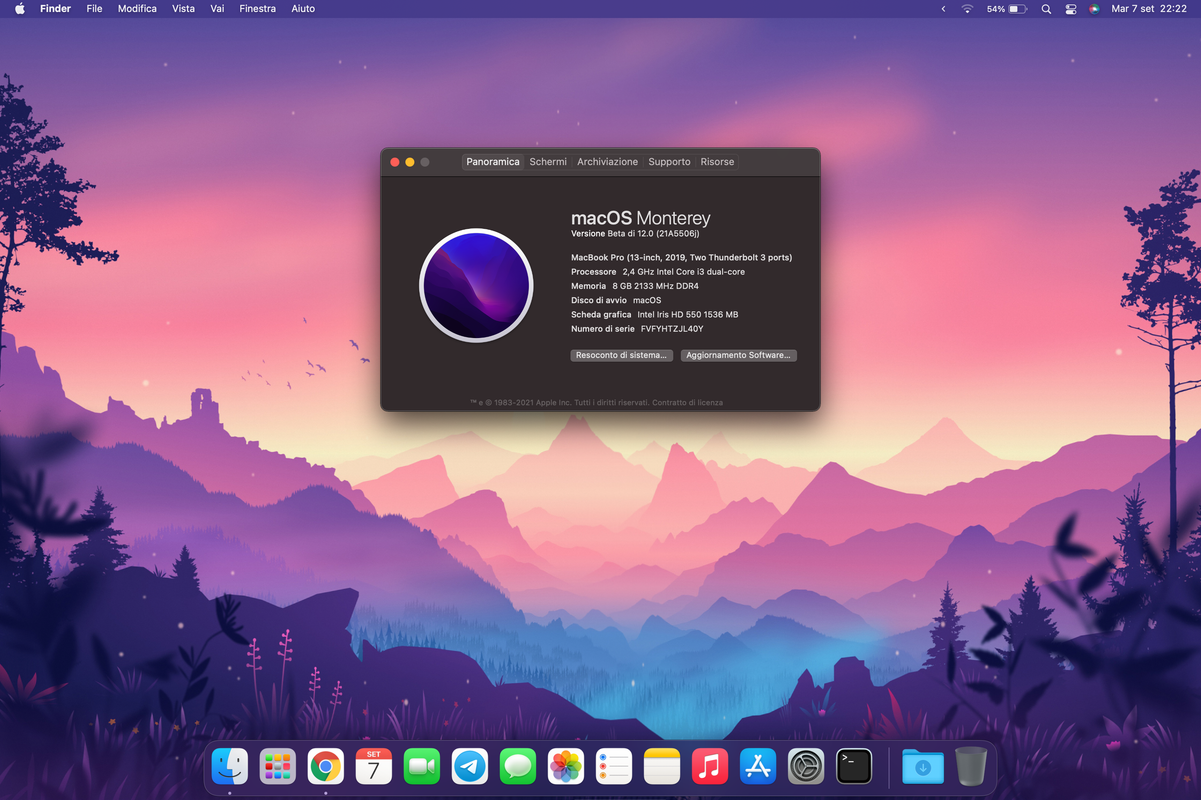This screenshot has width=1201, height=800.
Task: Open the Aiuto menu
Action: pyautogui.click(x=303, y=9)
